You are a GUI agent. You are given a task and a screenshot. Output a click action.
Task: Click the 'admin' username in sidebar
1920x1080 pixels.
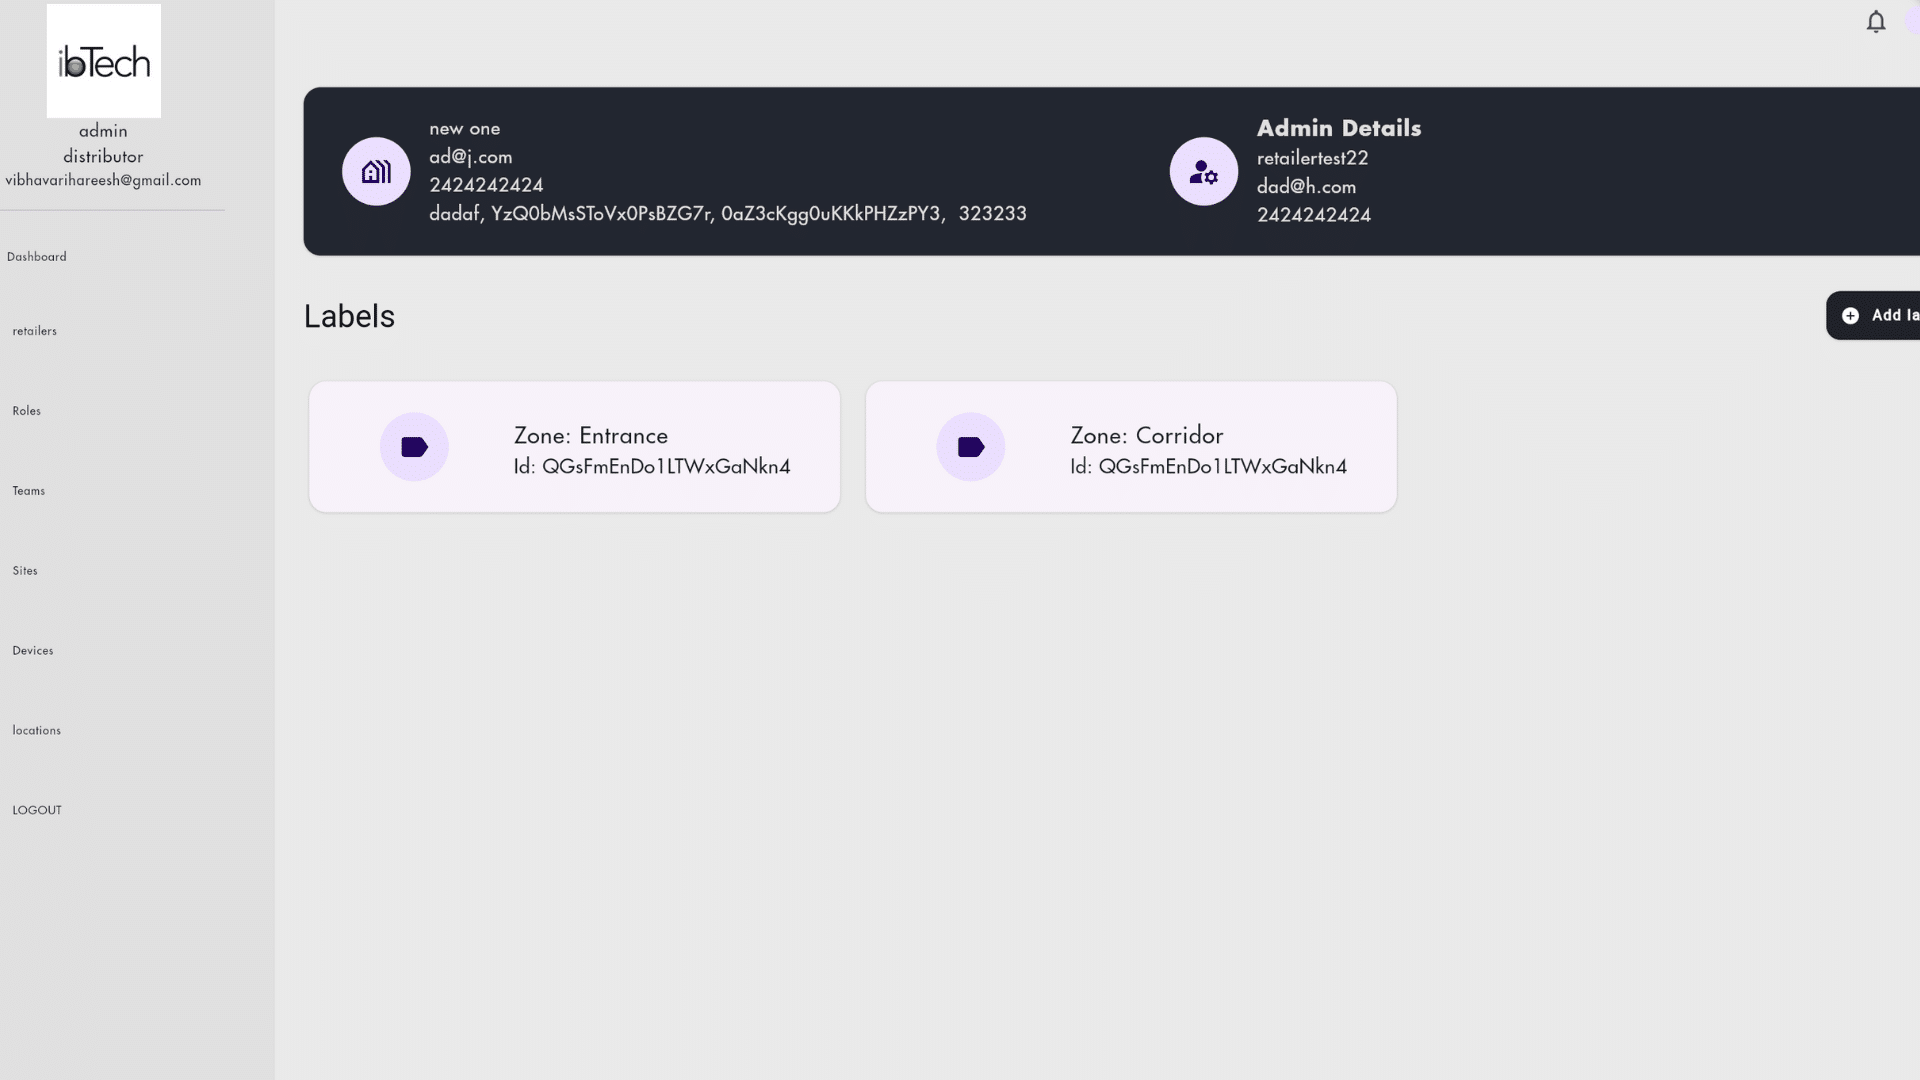tap(104, 131)
